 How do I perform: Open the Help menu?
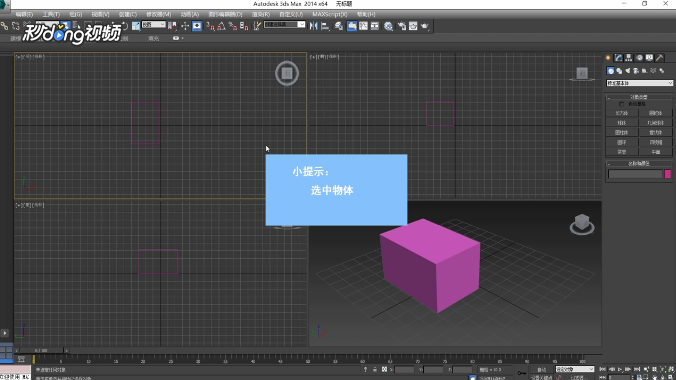point(366,14)
